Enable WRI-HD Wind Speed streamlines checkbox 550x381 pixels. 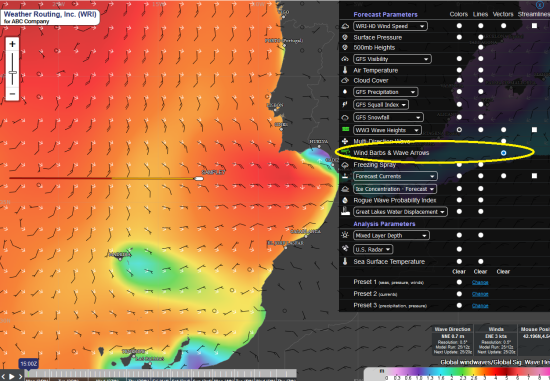point(534,26)
